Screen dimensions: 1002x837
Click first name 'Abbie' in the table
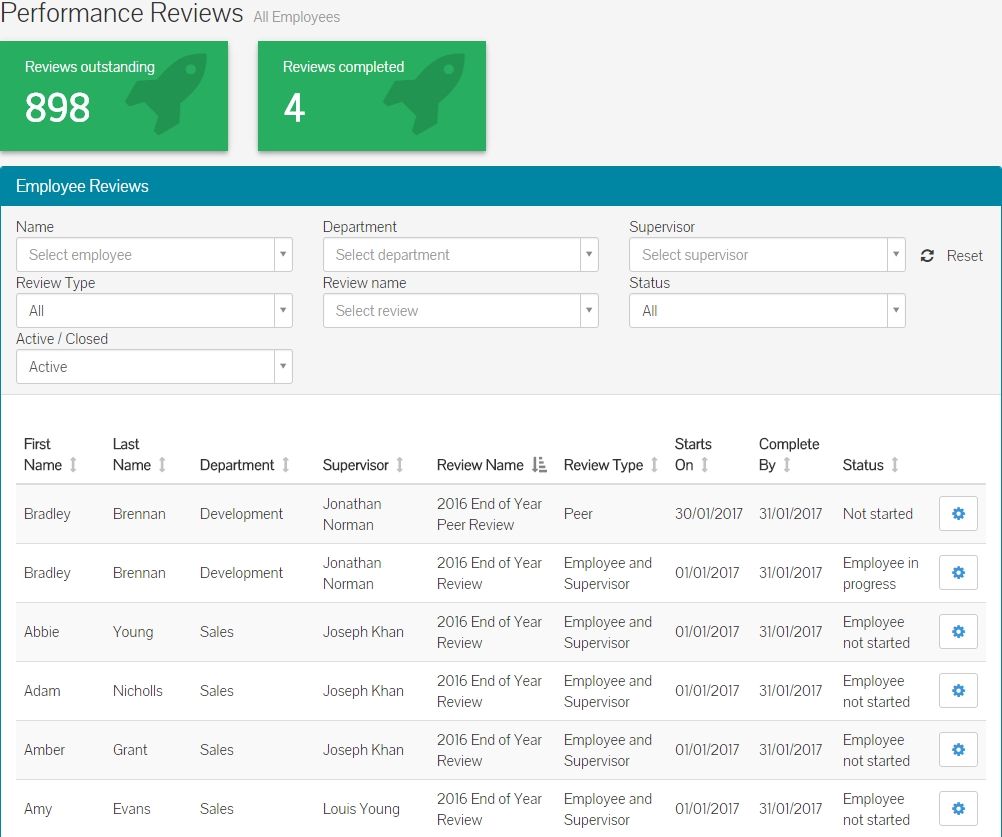click(42, 632)
